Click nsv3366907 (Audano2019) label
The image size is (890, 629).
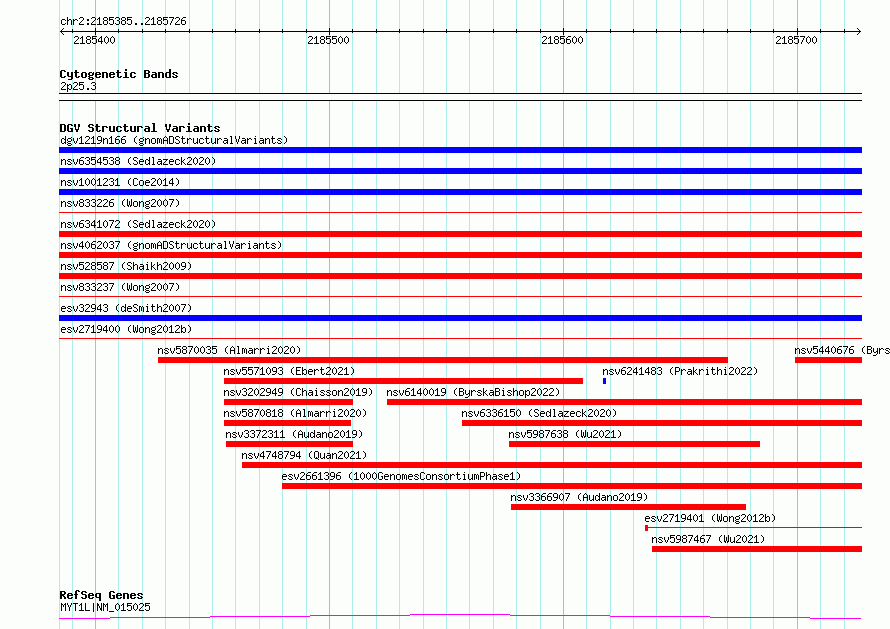[x=579, y=497]
